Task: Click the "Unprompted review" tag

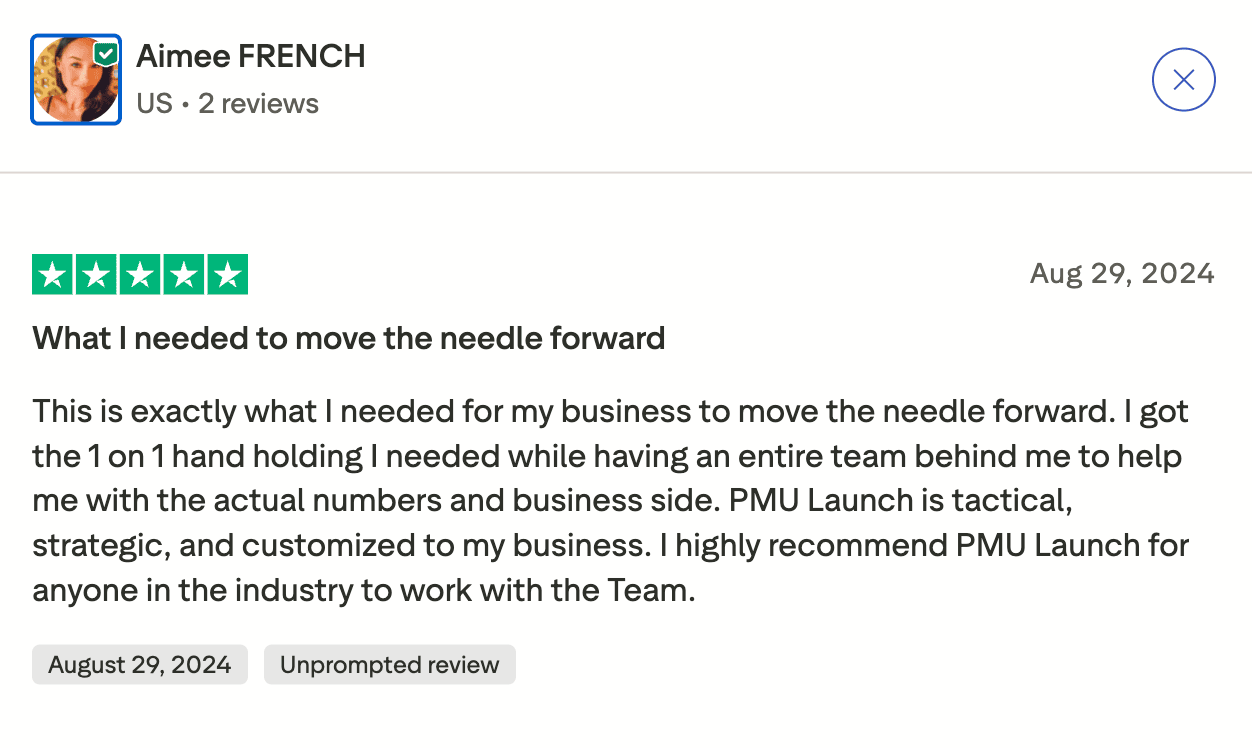Action: click(x=389, y=665)
